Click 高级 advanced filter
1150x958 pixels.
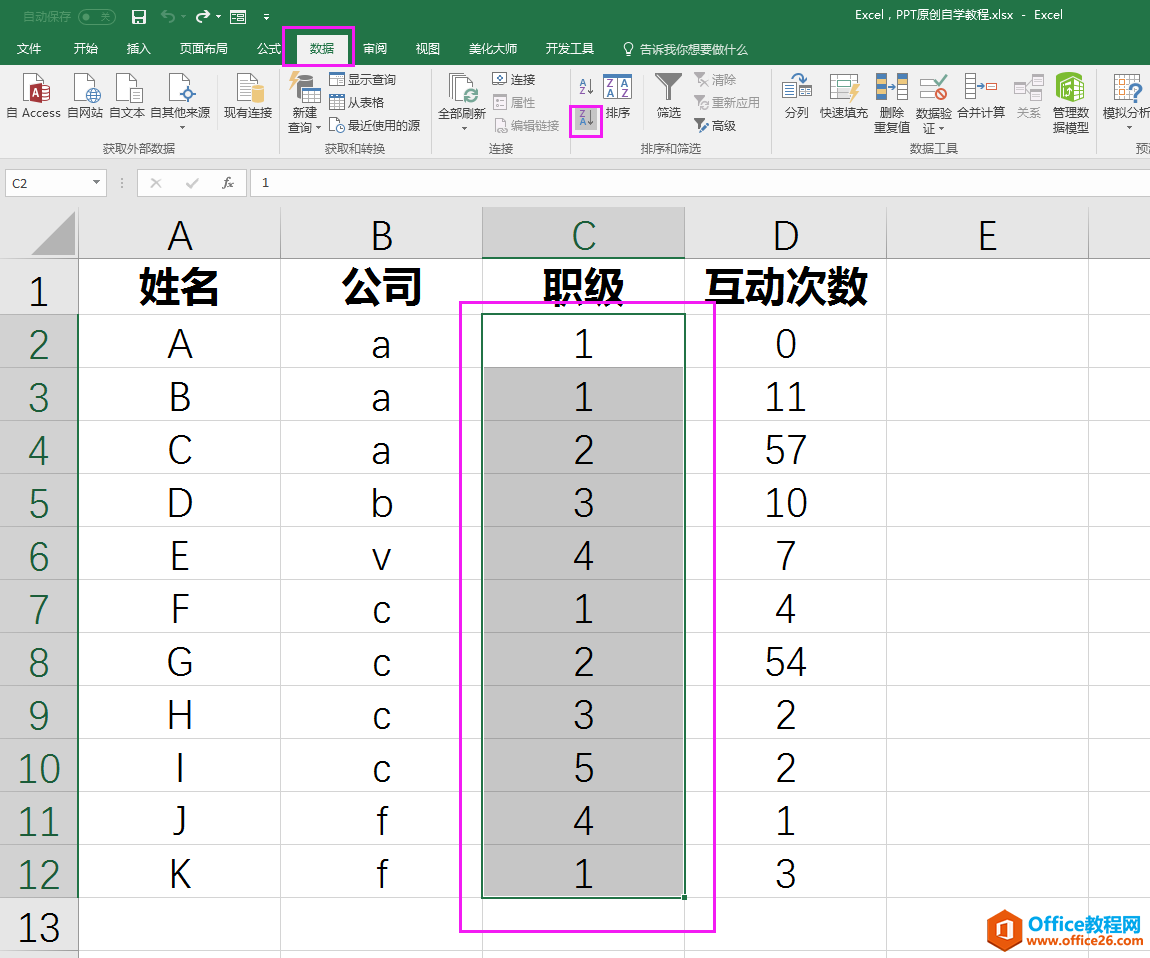(x=715, y=125)
